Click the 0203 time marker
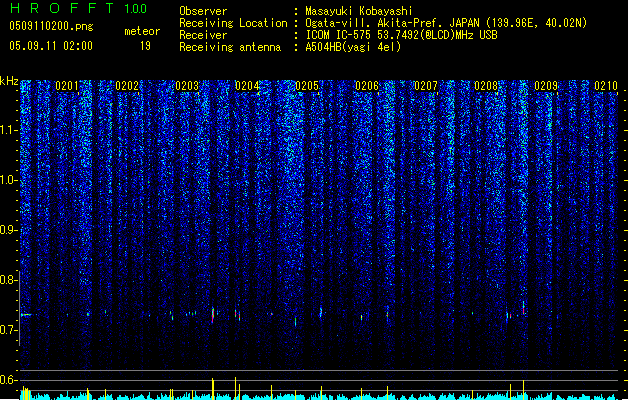Screen dimensions: 629x400 pyautogui.click(x=187, y=86)
